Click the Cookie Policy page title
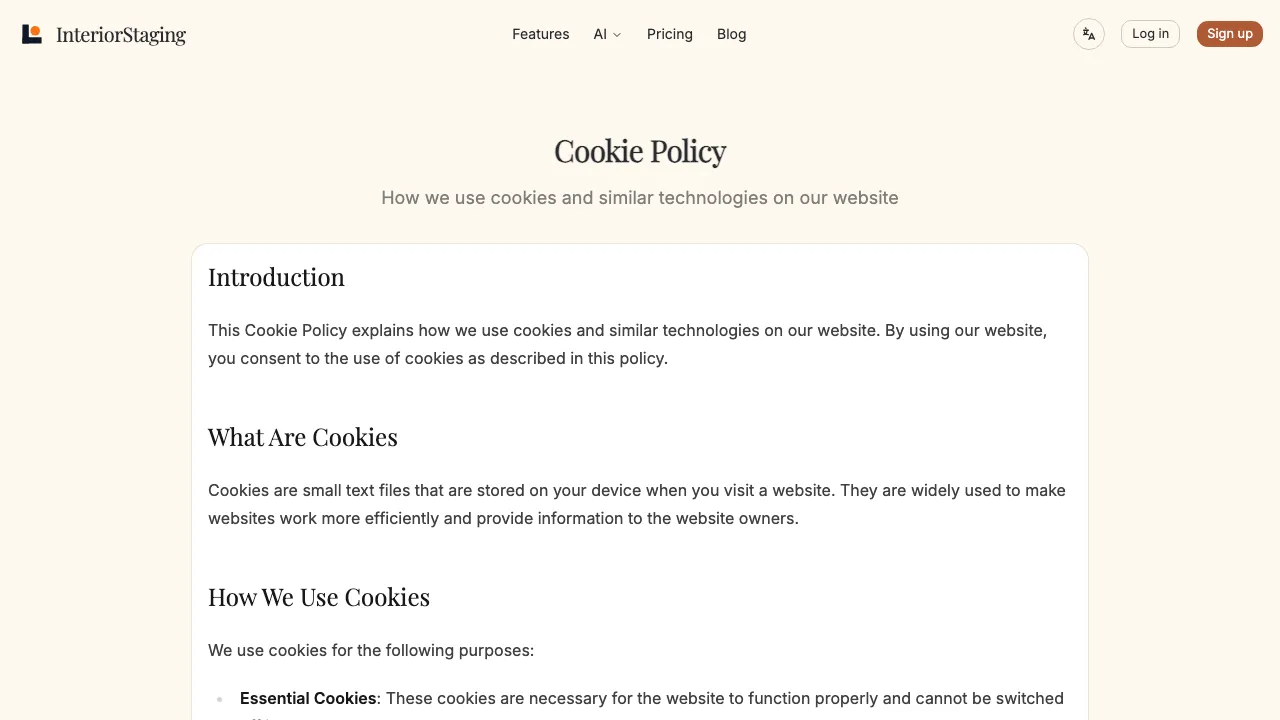This screenshot has height=720, width=1280. [640, 151]
